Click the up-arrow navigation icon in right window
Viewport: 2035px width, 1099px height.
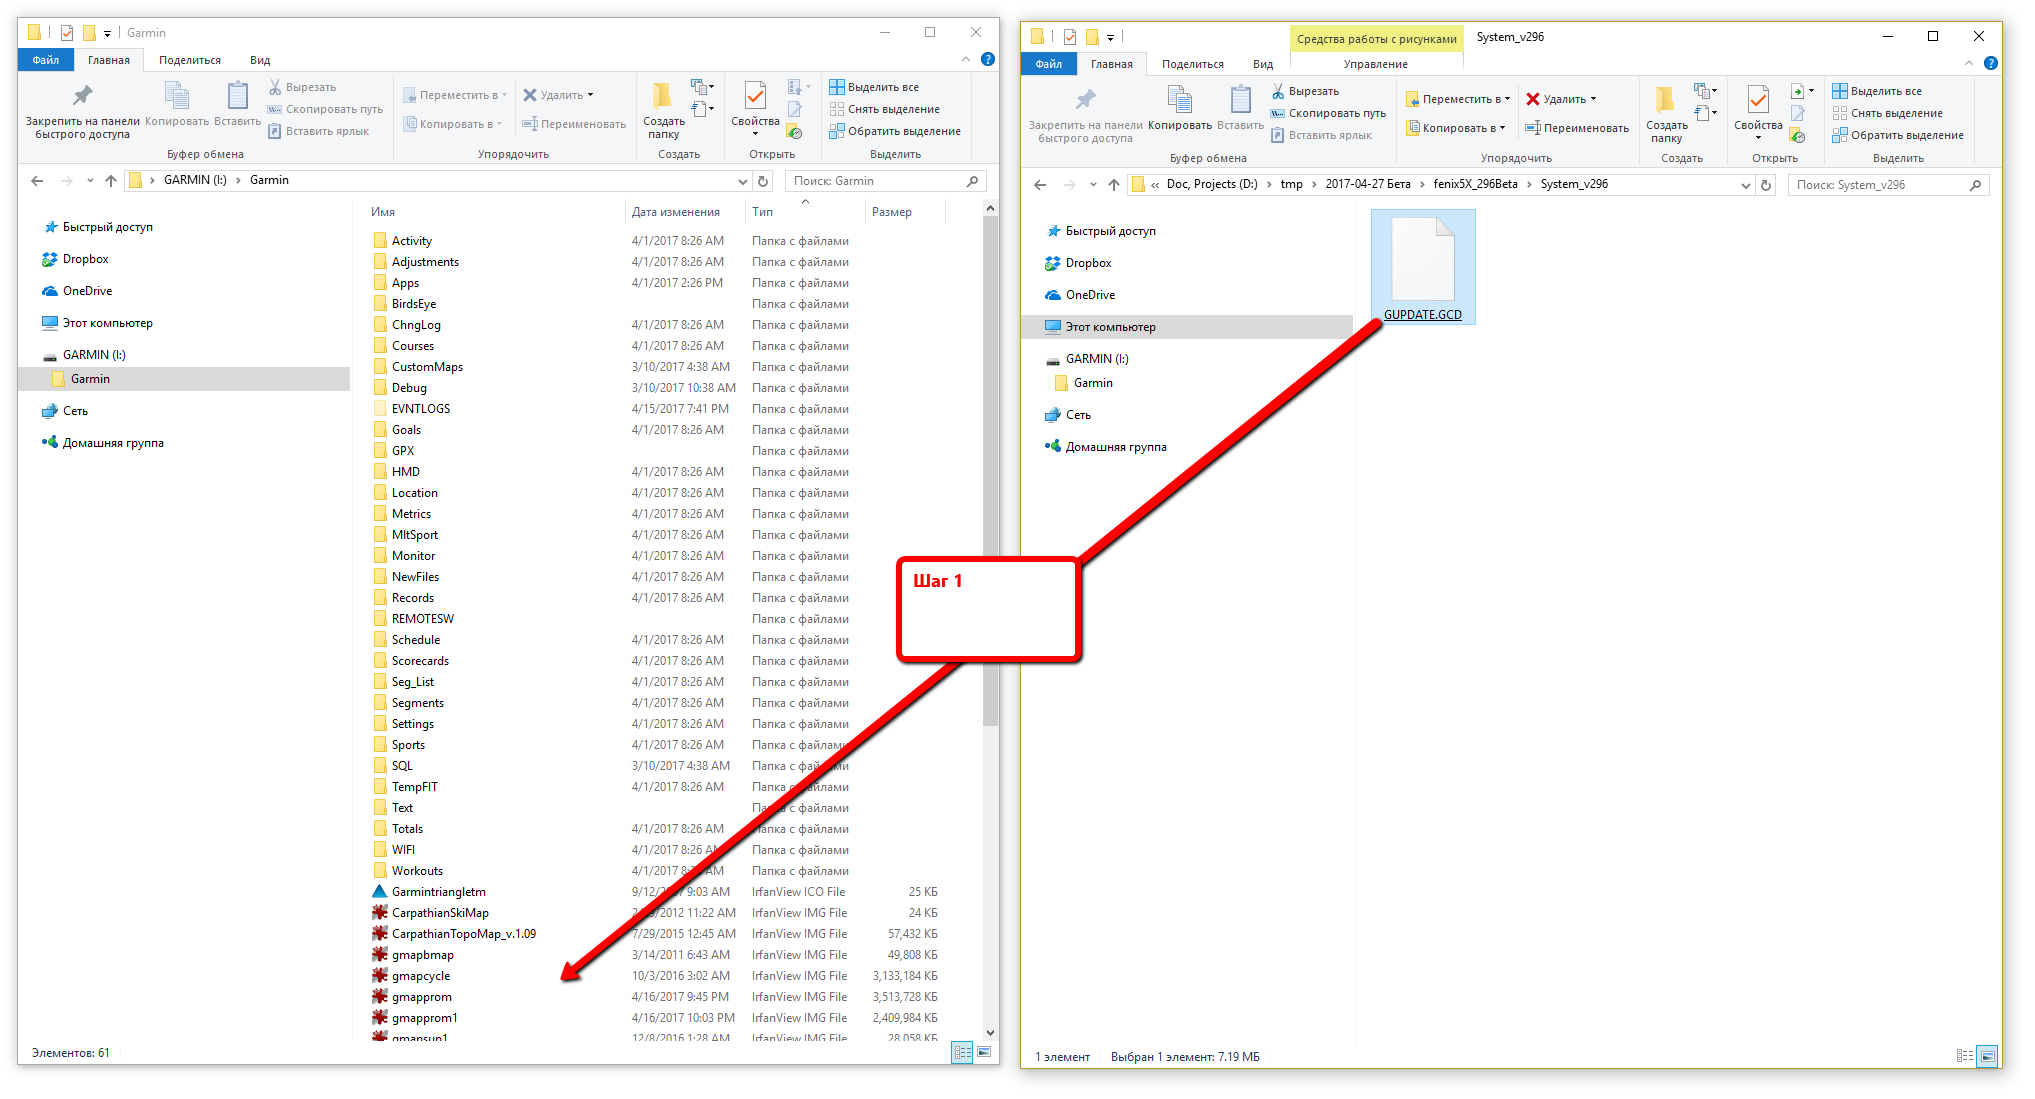point(1114,185)
